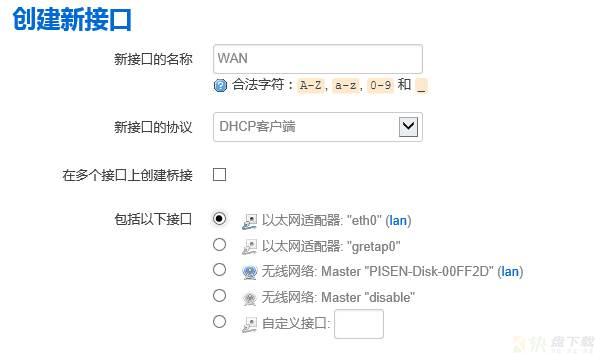Click the wireless icon for PISEN-Disk-00FF2D
This screenshot has width=601, height=362.
(x=250, y=272)
